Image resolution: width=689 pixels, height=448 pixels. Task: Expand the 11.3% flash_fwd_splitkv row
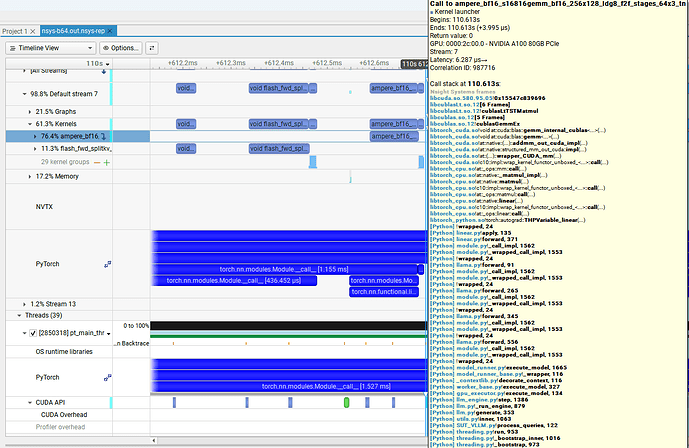[x=35, y=149]
